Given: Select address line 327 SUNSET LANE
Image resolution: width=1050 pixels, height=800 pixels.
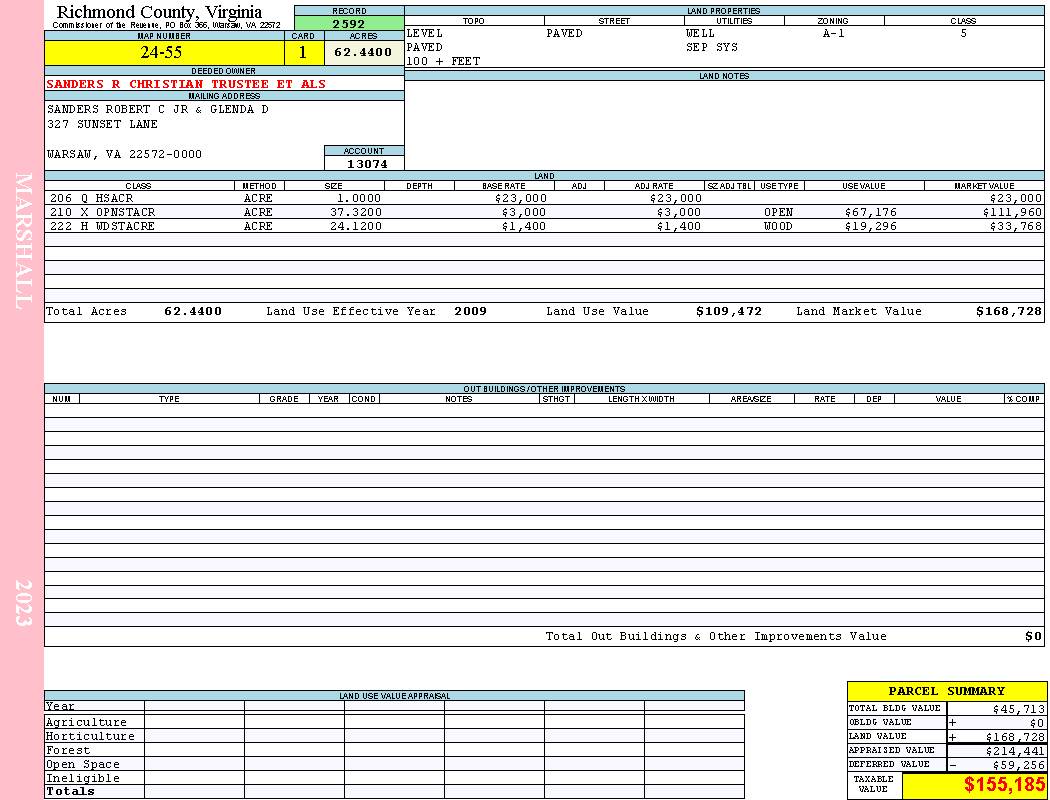Looking at the screenshot, I should [x=102, y=124].
